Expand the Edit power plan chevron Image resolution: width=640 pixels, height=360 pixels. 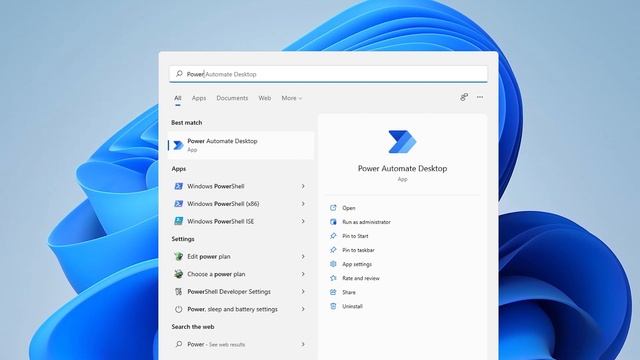[303, 256]
